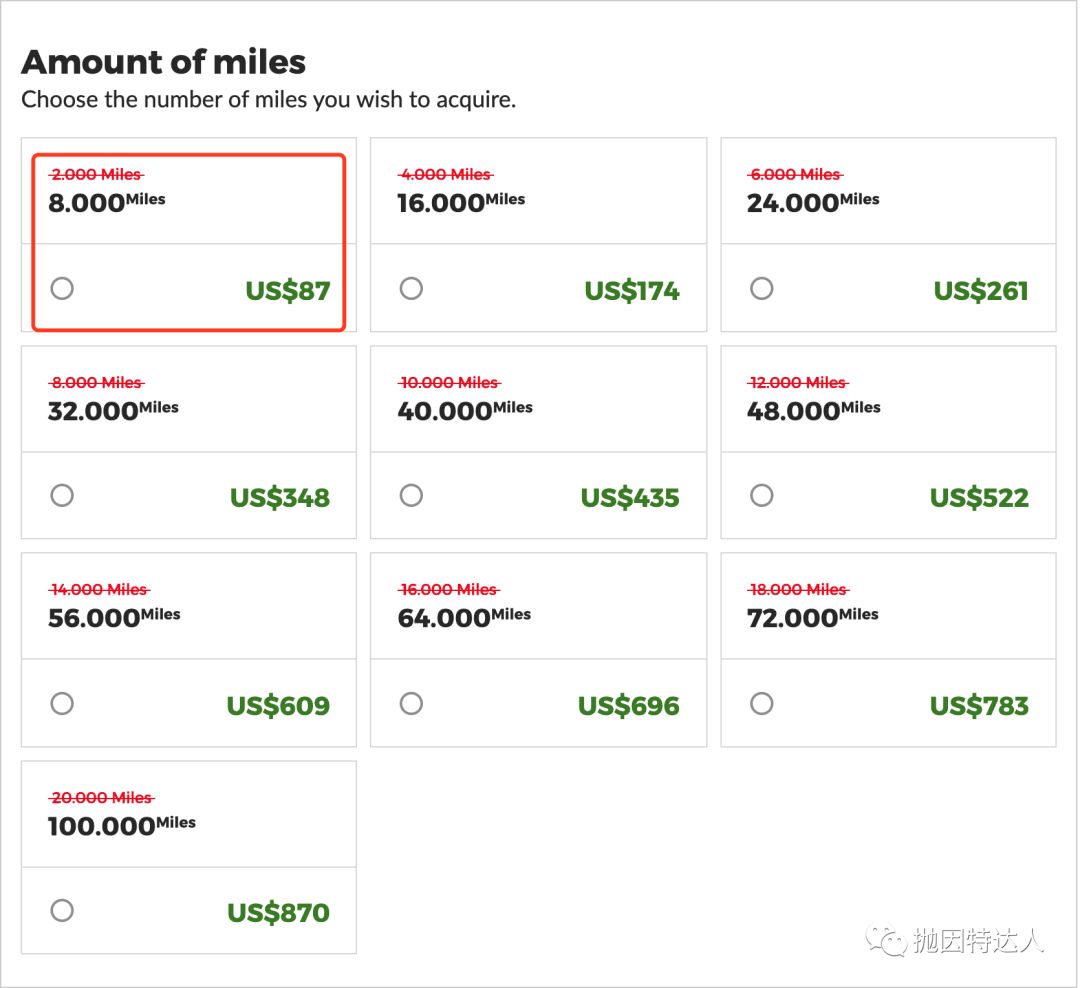
Task: Select the 64.000 Miles radio button
Action: pos(411,704)
